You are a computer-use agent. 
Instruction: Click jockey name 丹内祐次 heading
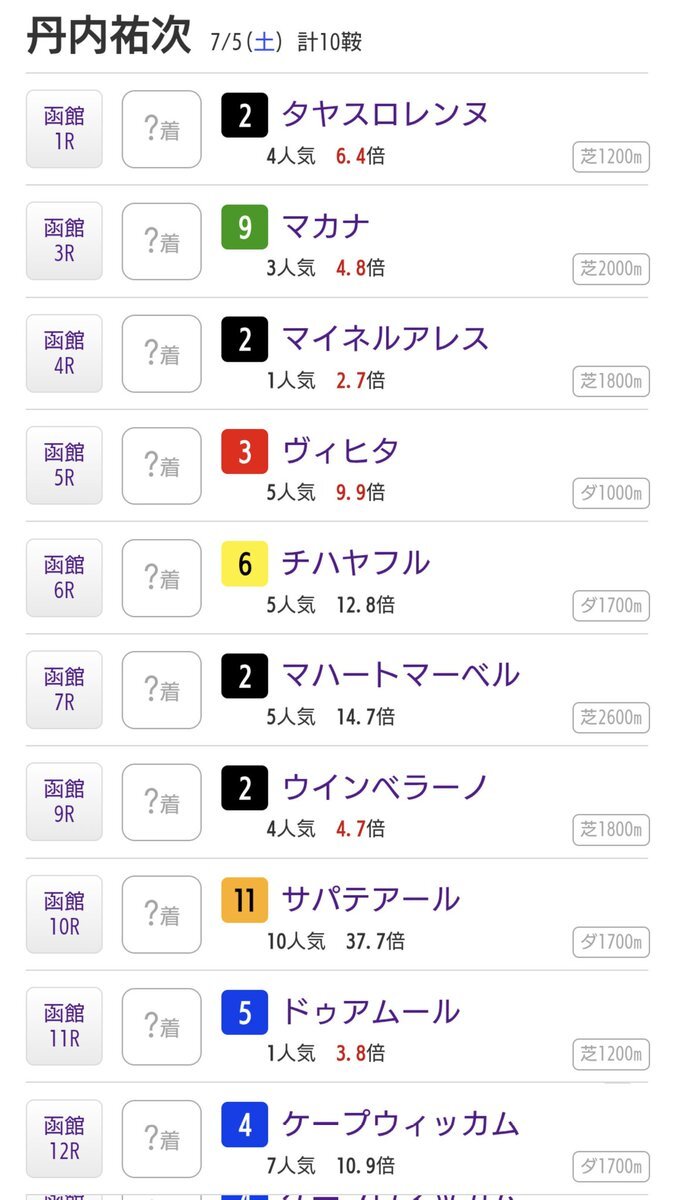pos(108,36)
